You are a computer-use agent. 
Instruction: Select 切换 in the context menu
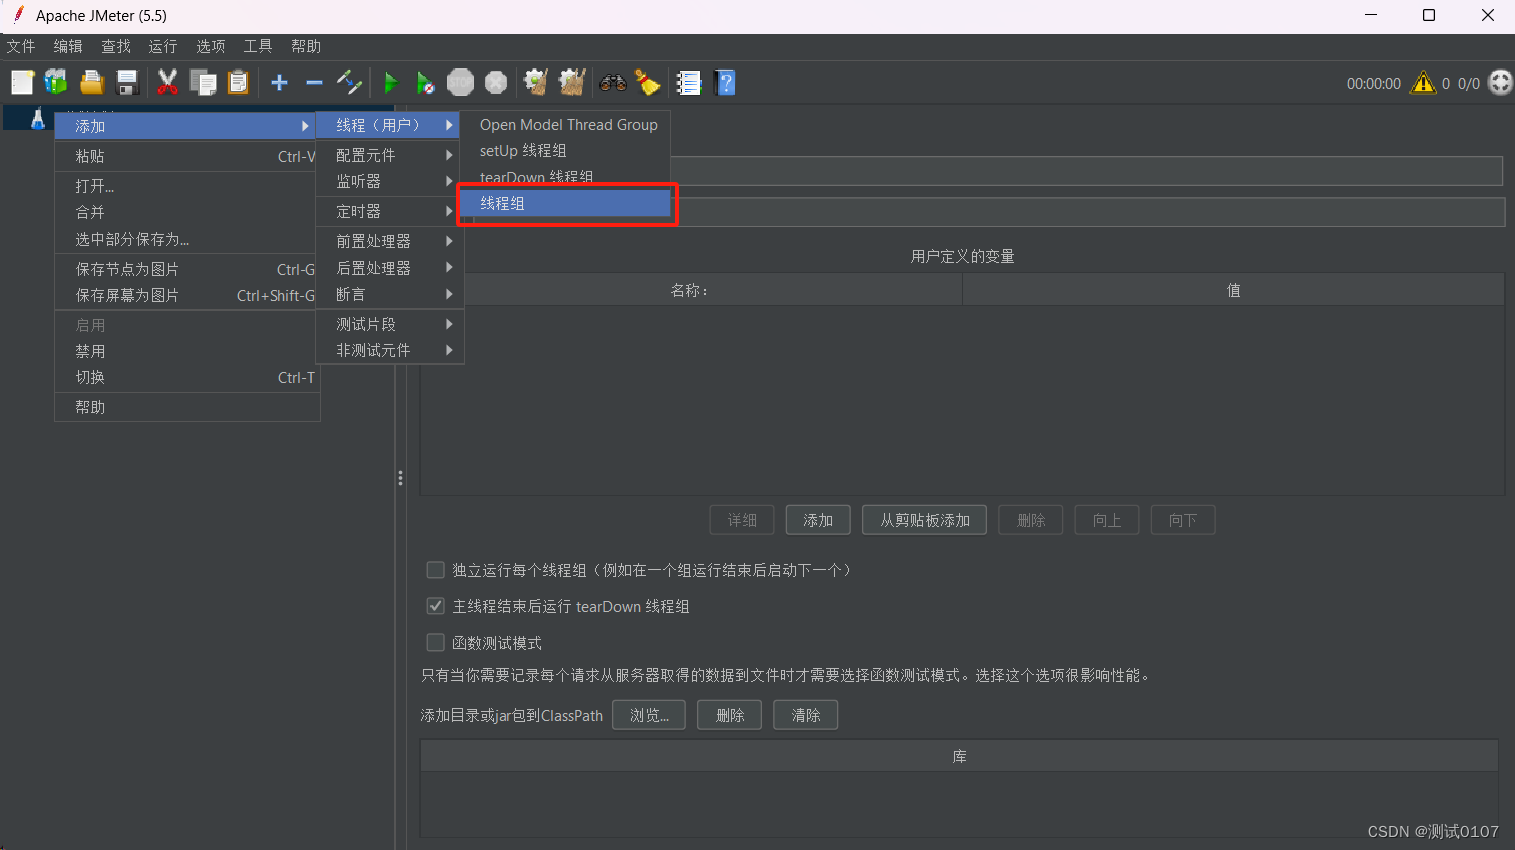[186, 377]
